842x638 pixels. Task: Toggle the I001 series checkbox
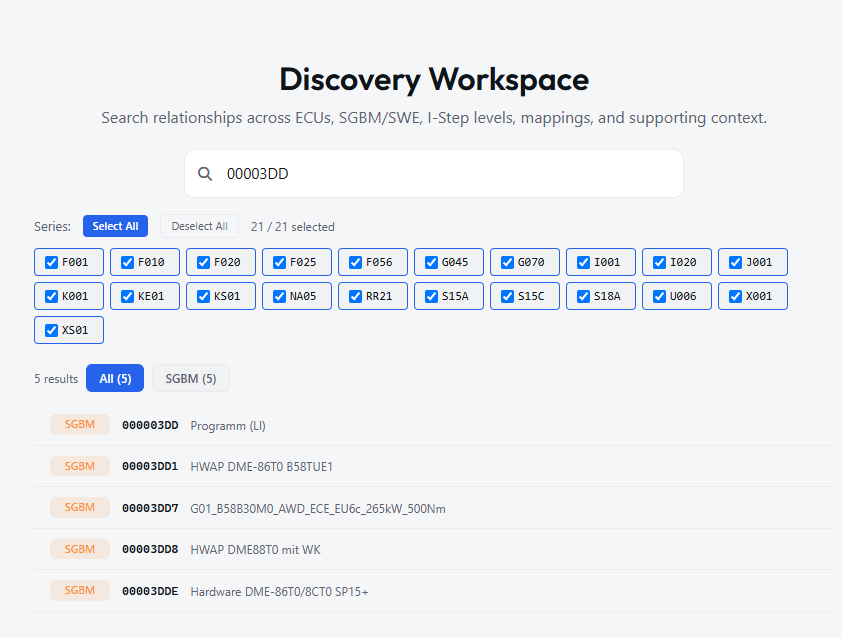[584, 262]
